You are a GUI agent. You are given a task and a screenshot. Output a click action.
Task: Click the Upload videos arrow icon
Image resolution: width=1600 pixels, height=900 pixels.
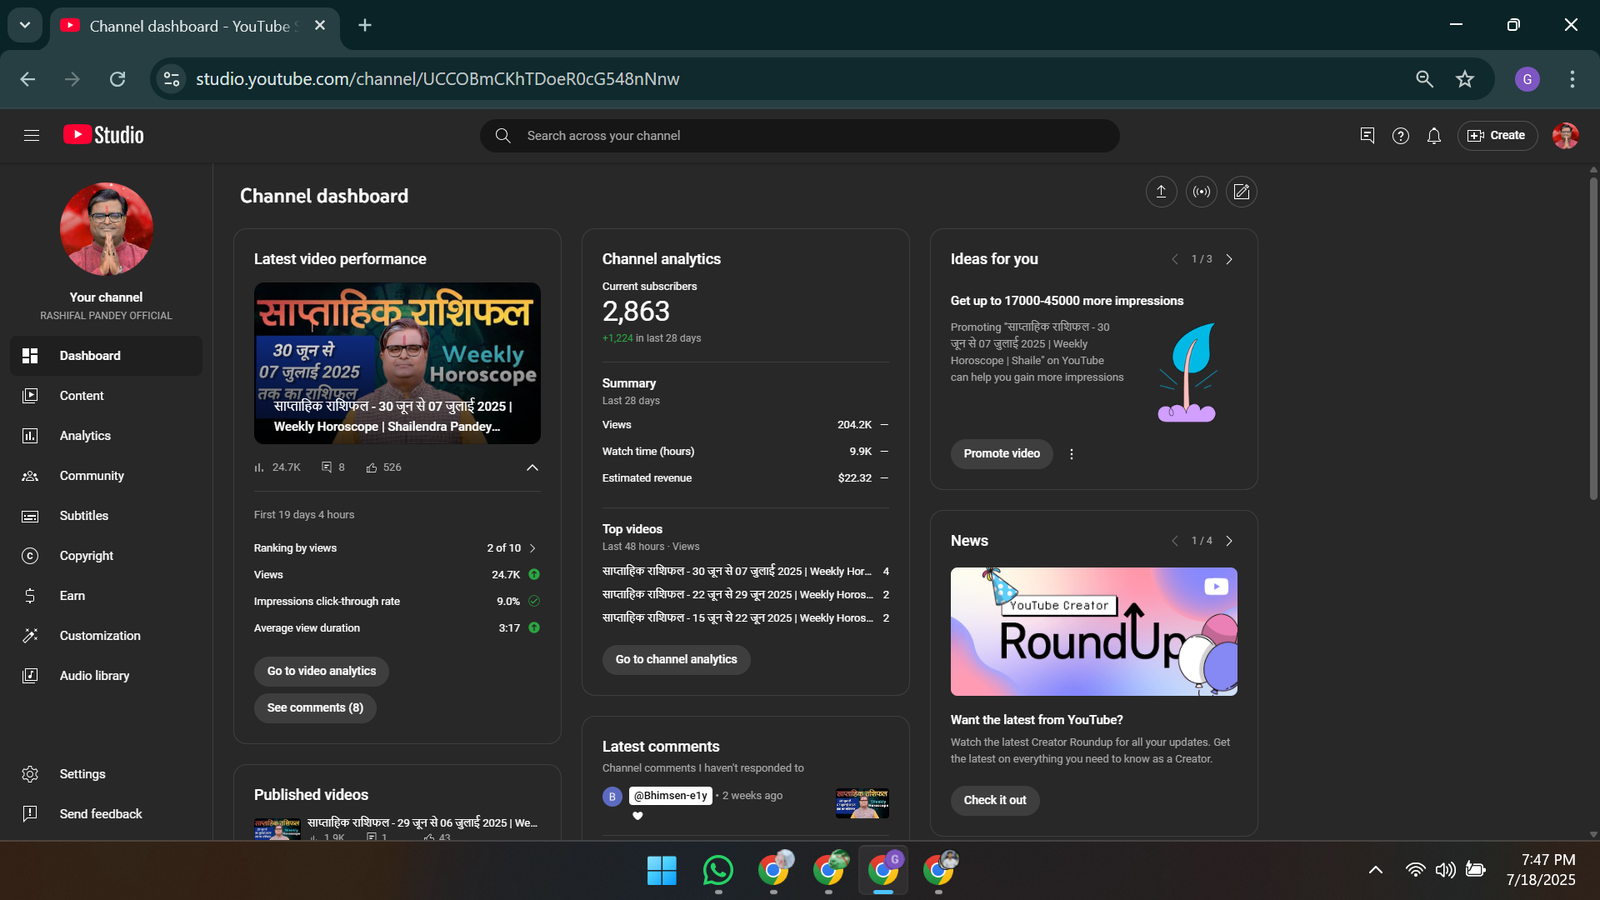1161,192
